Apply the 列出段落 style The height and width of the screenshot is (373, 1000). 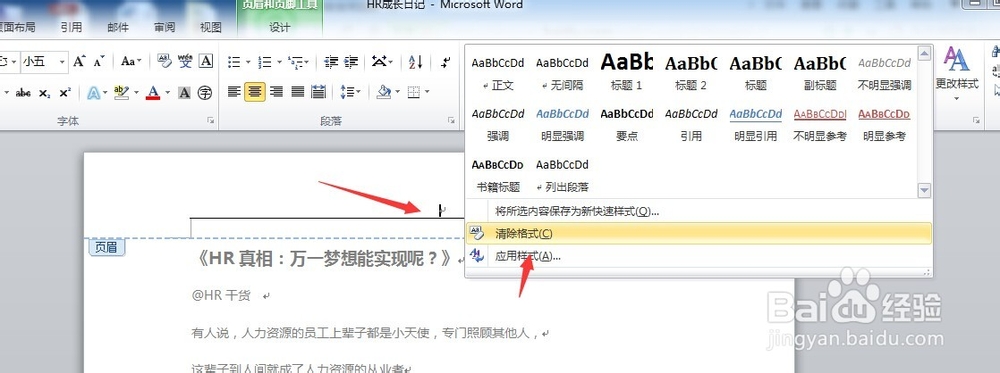pos(562,175)
